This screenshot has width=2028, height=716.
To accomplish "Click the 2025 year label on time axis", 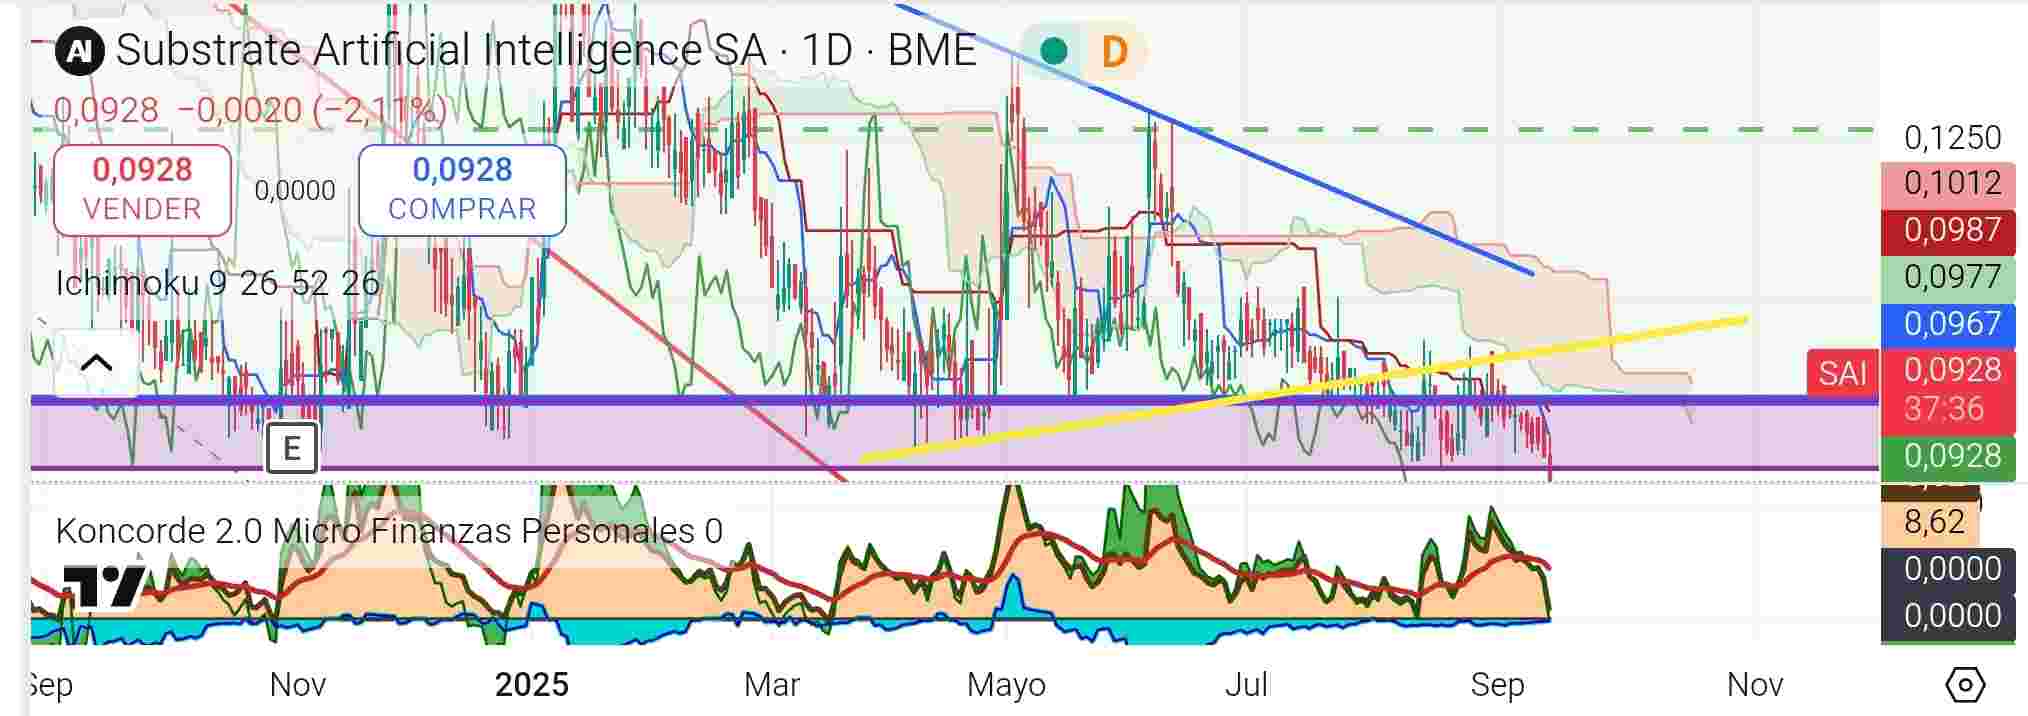I will pyautogui.click(x=532, y=685).
